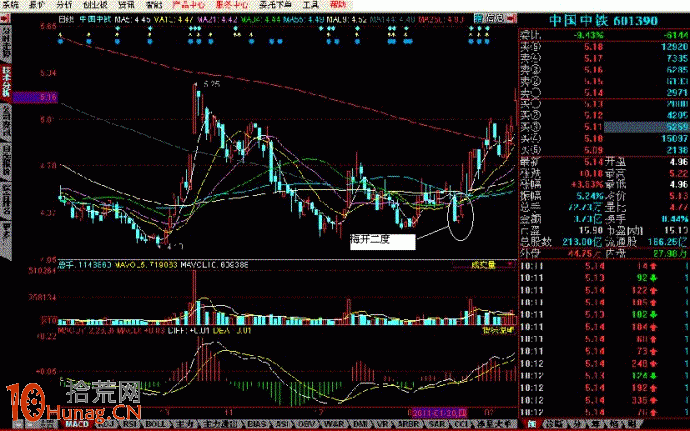
Task: Select the W&R indicator tab
Action: coord(333,424)
